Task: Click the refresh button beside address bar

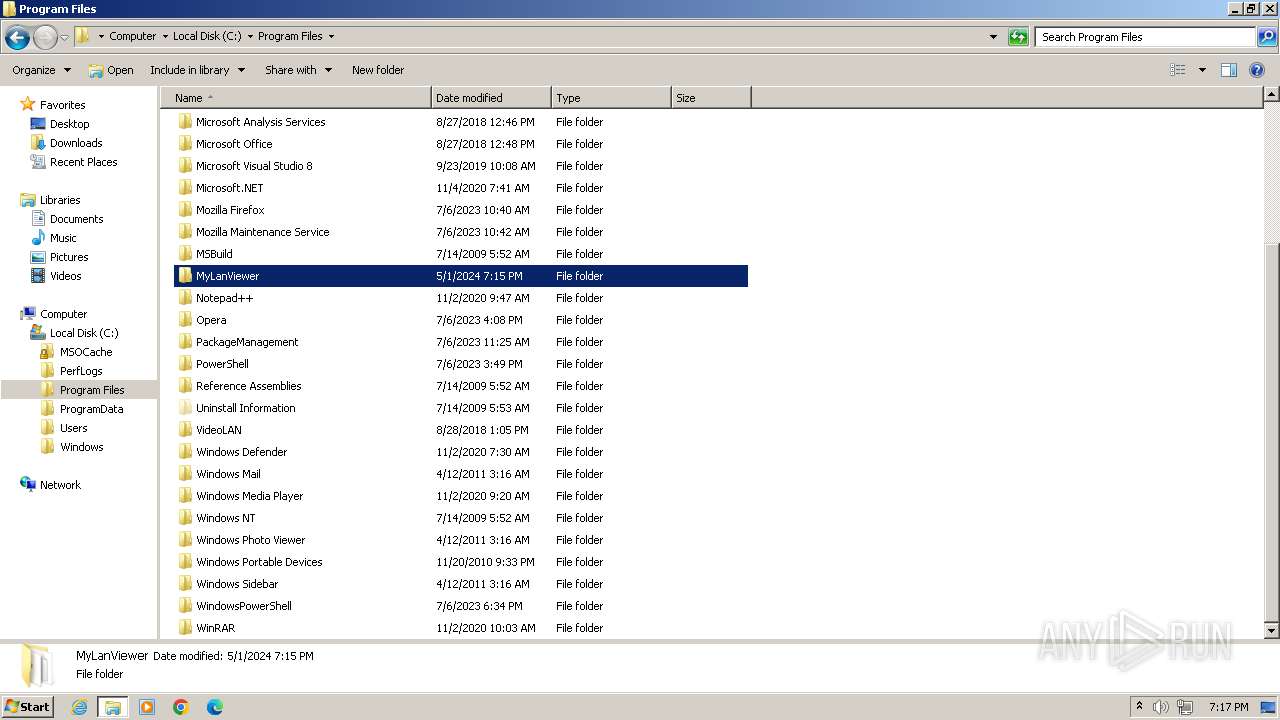Action: click(1018, 37)
